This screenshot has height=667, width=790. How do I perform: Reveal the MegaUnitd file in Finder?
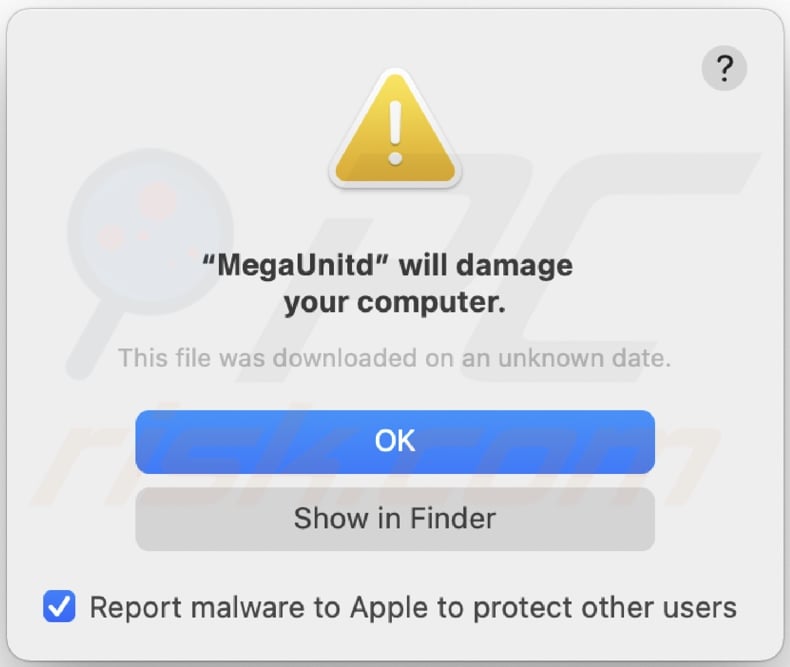click(395, 518)
